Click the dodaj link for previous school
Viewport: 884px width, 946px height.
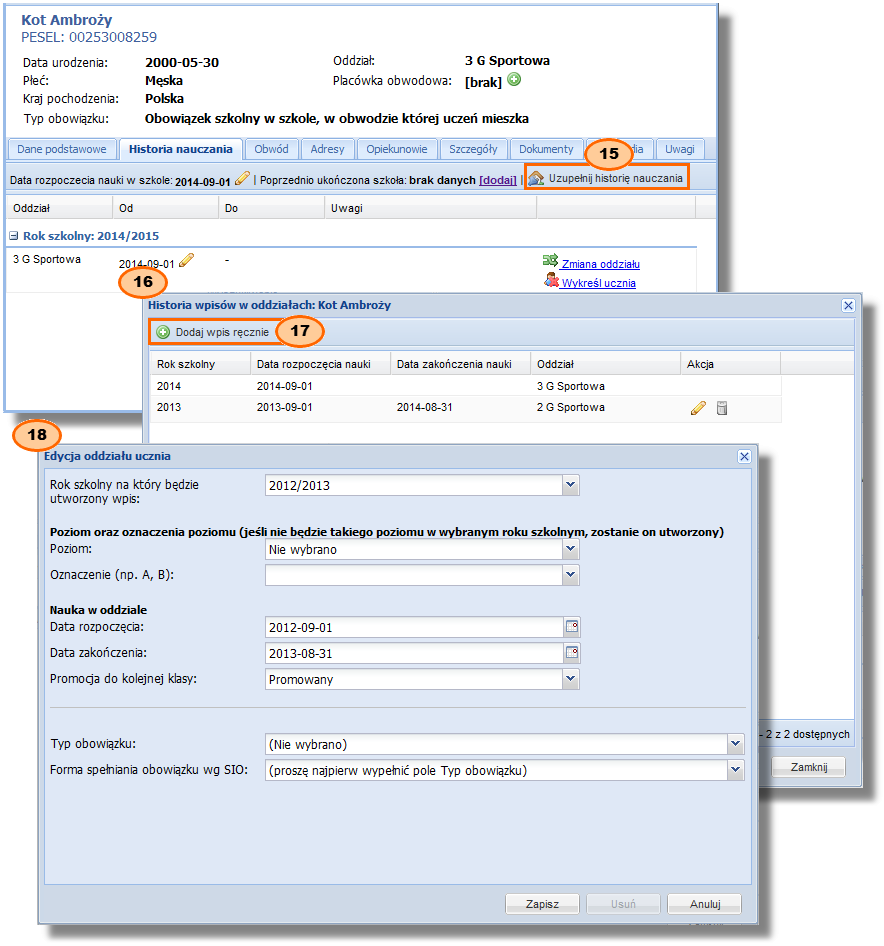(x=498, y=180)
